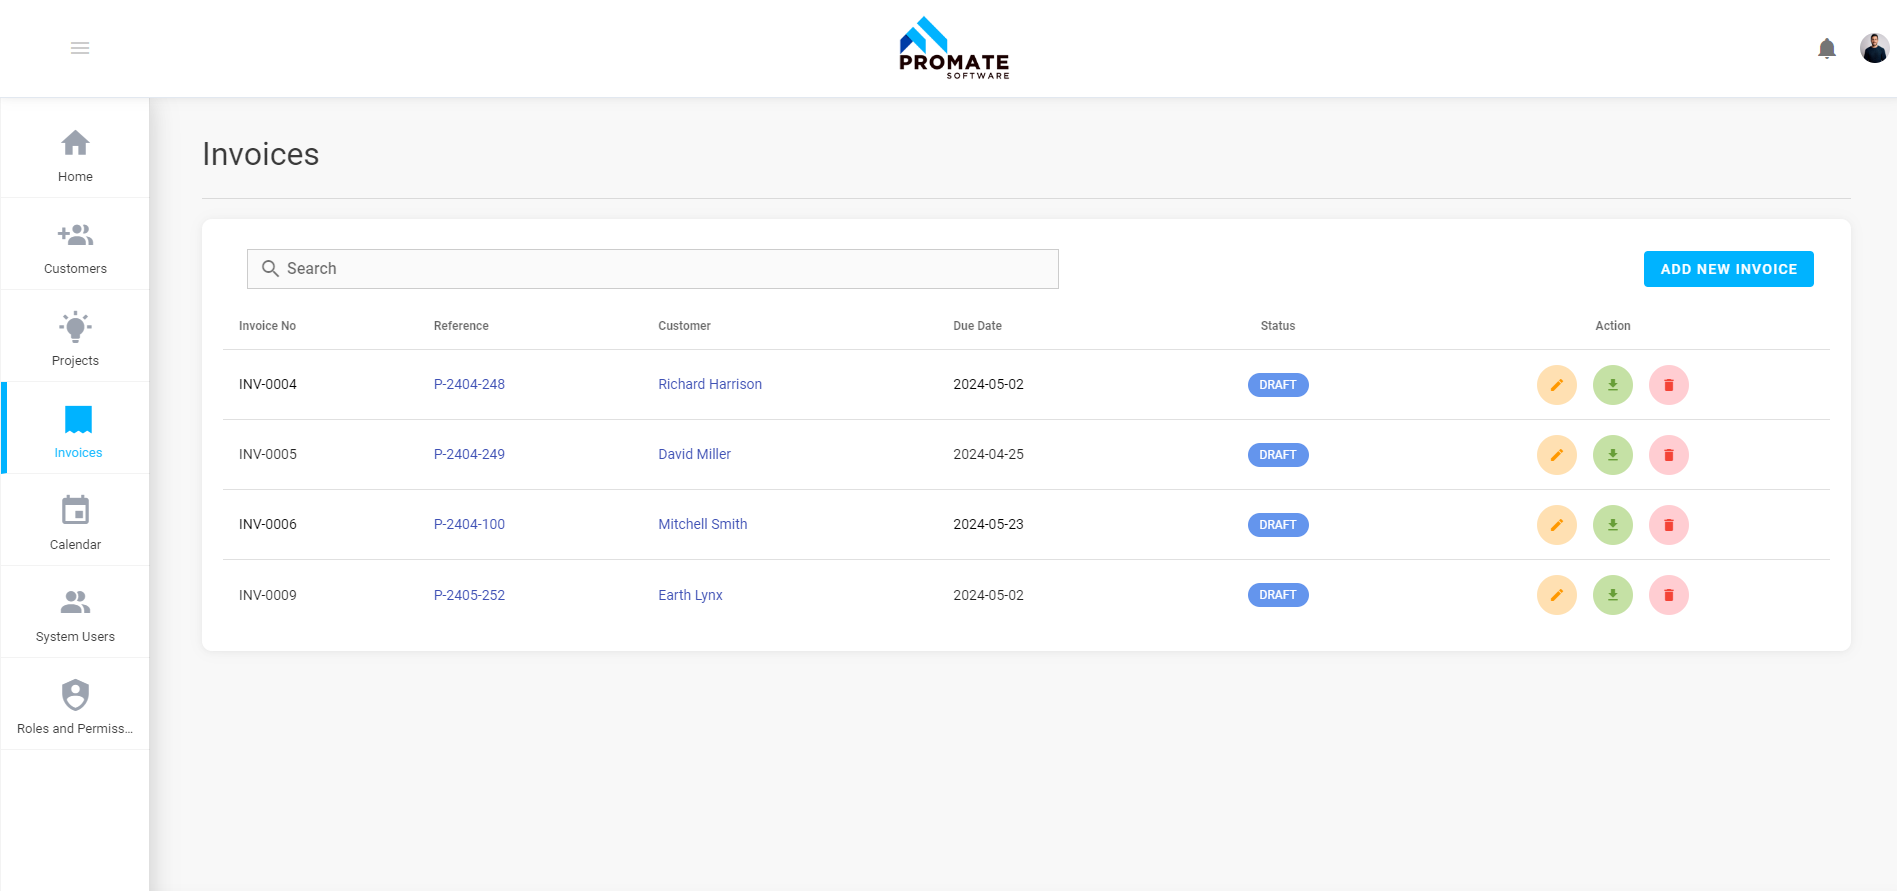Download invoice INV-0004 using green icon

1612,385
